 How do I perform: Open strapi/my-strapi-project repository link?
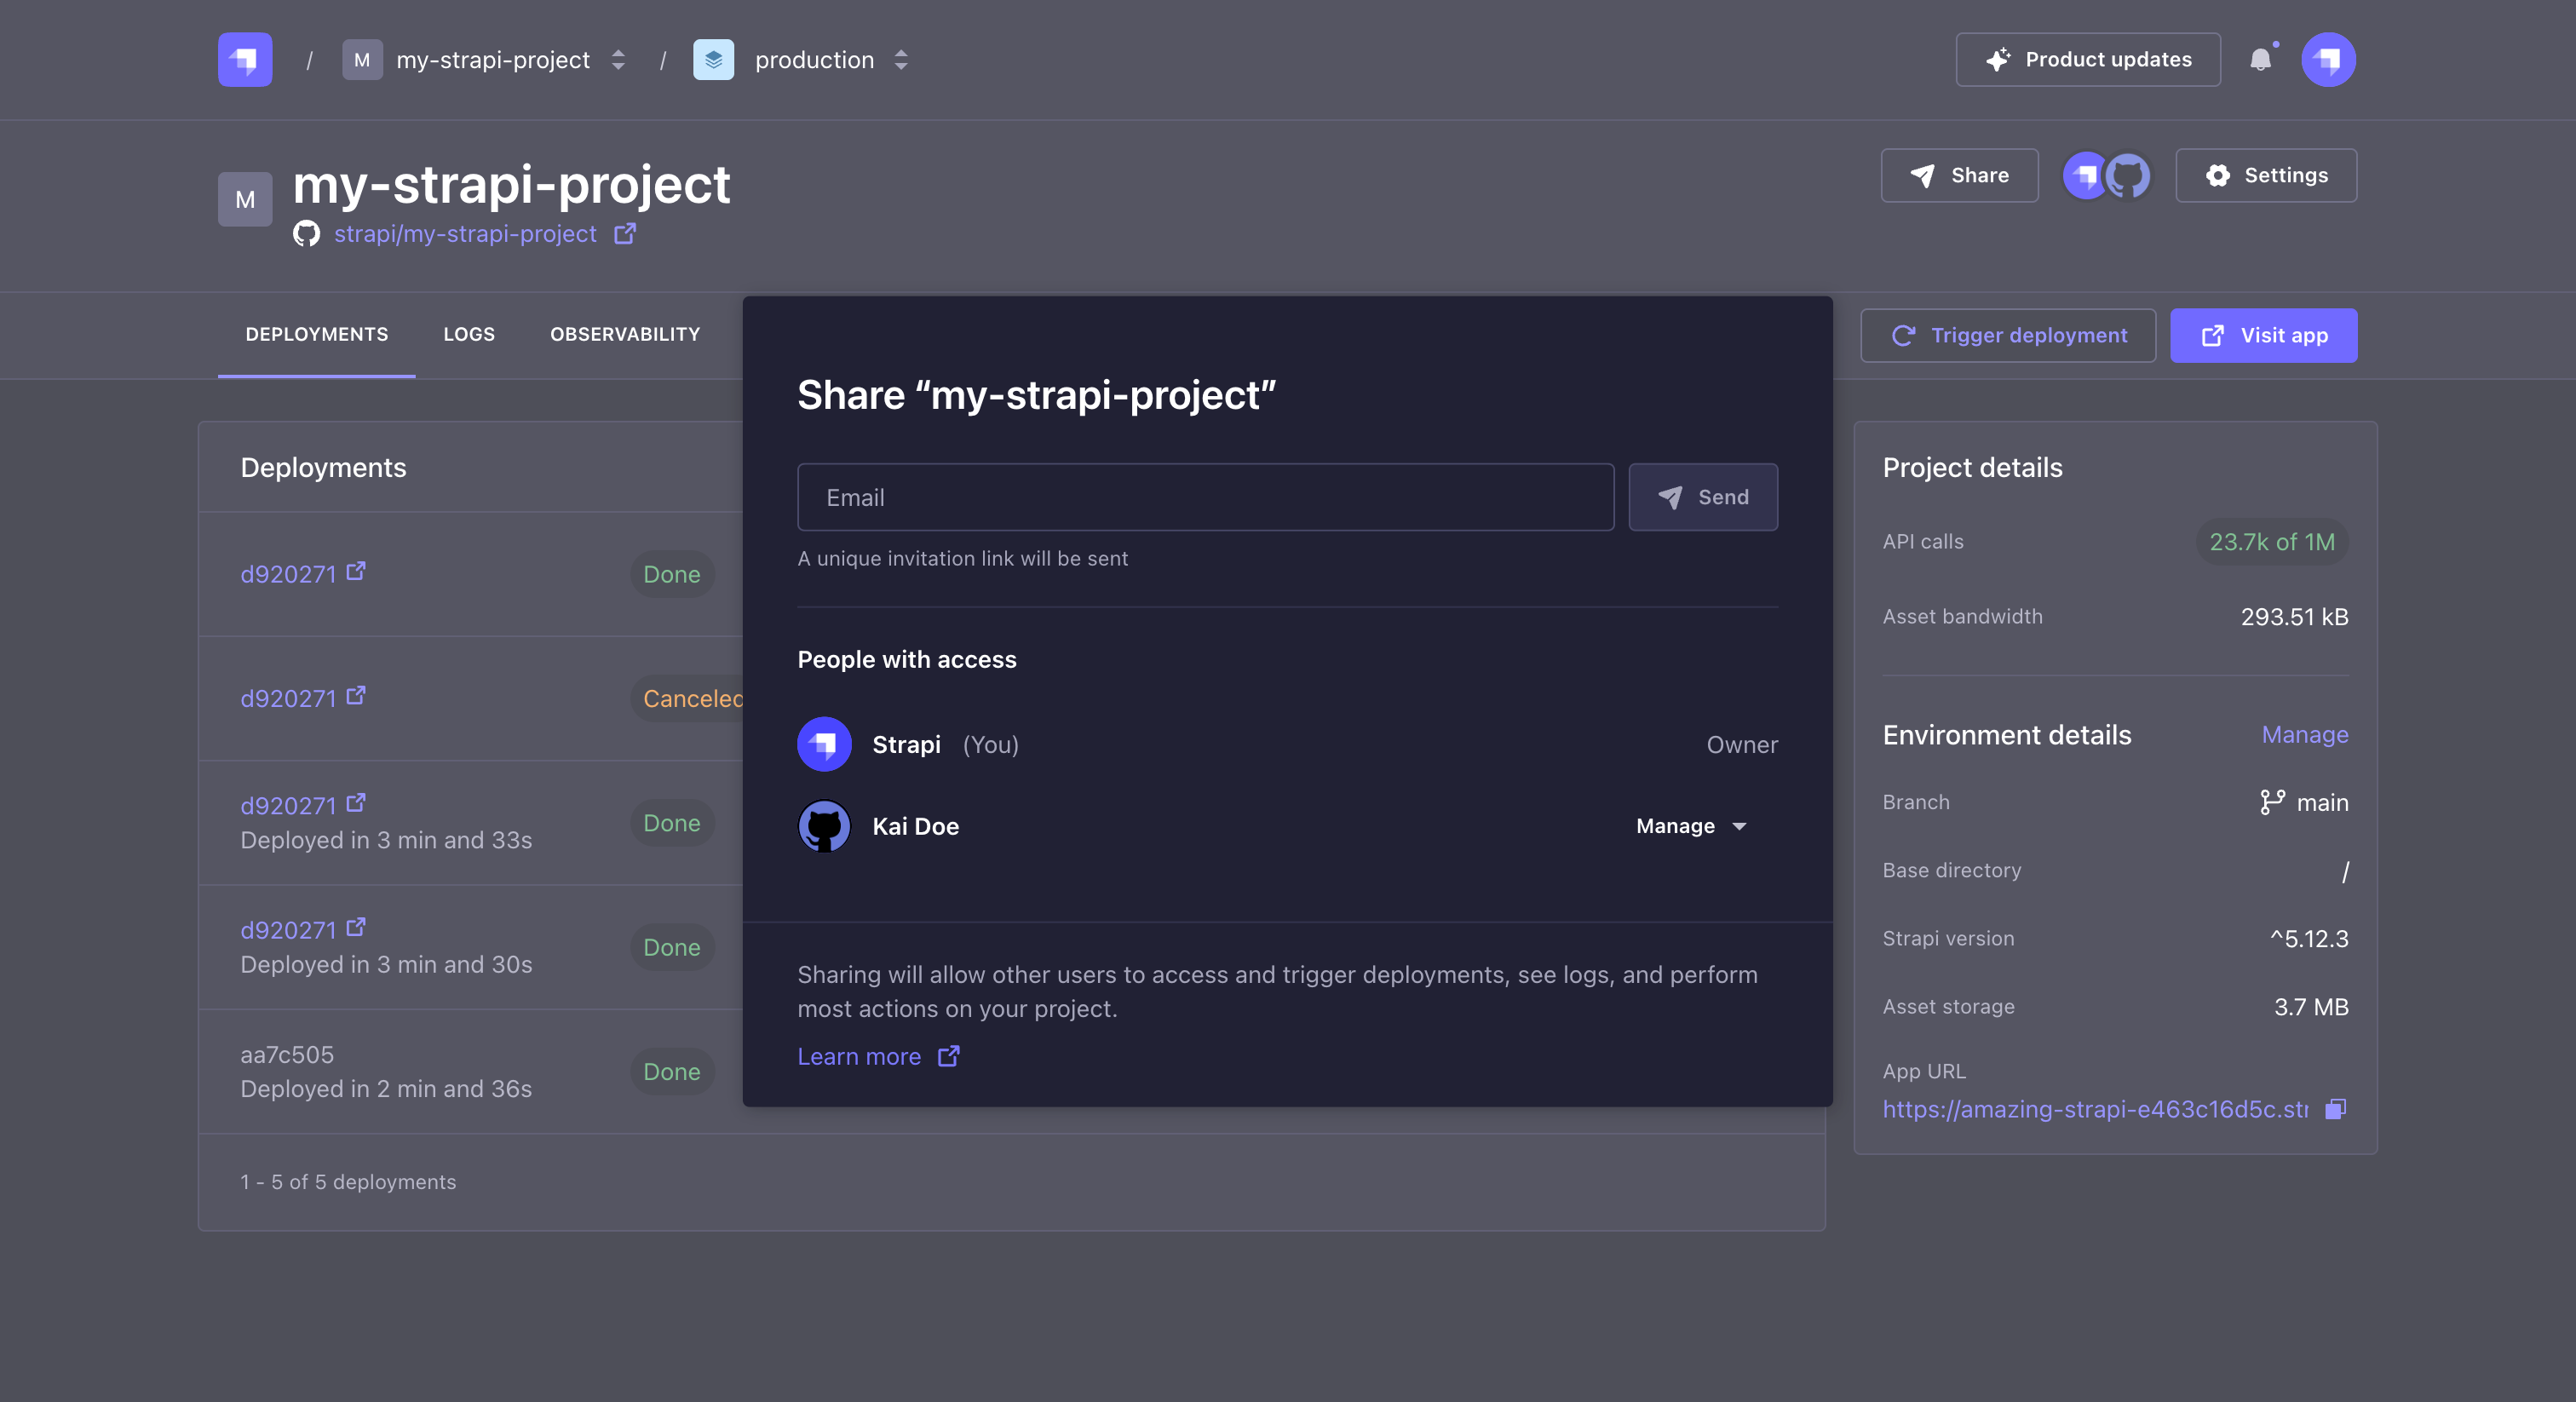click(x=465, y=233)
